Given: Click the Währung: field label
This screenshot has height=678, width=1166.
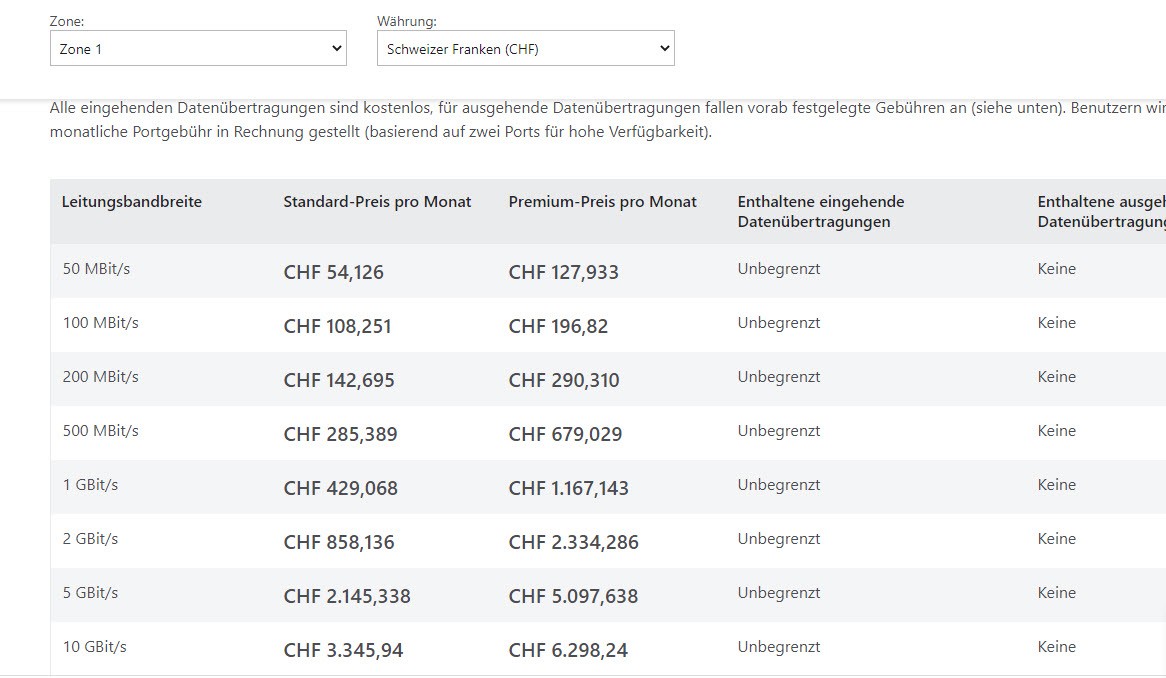Looking at the screenshot, I should [406, 21].
